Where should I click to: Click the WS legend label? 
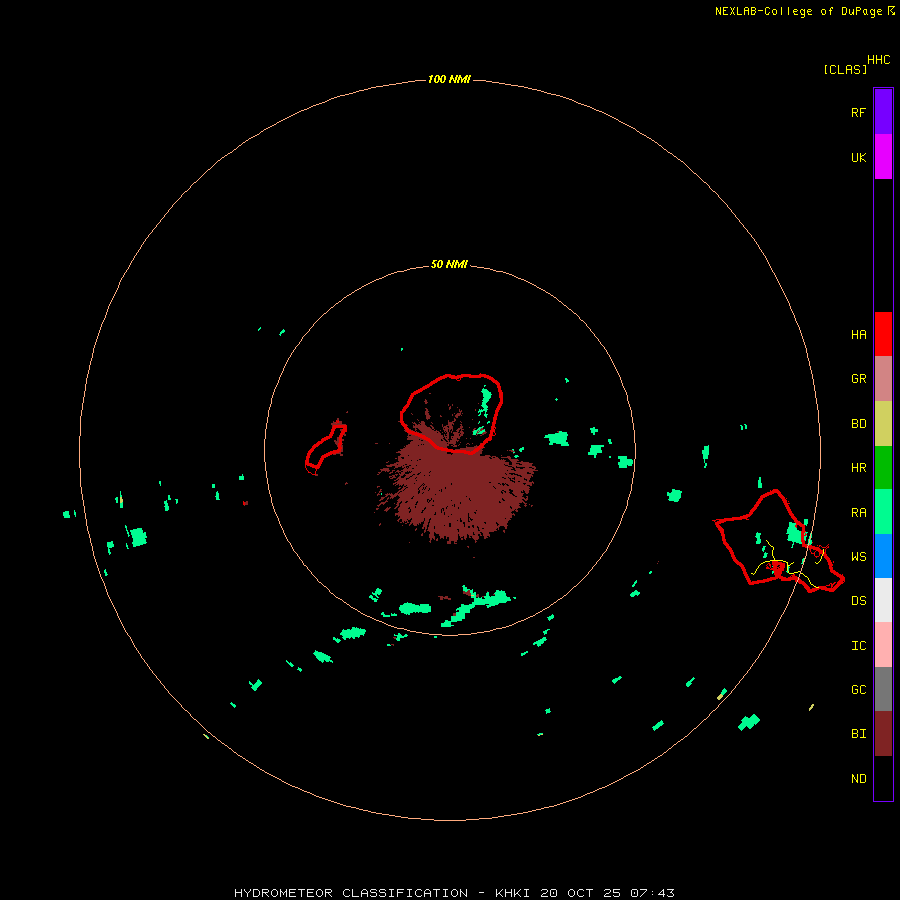coord(858,557)
